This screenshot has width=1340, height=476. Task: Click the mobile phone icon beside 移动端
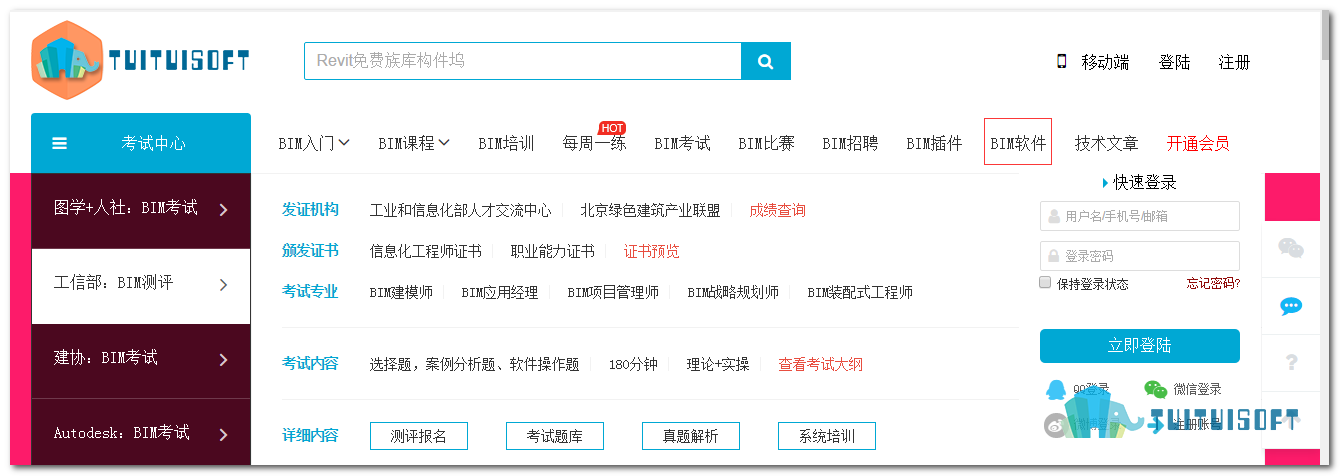point(1062,62)
